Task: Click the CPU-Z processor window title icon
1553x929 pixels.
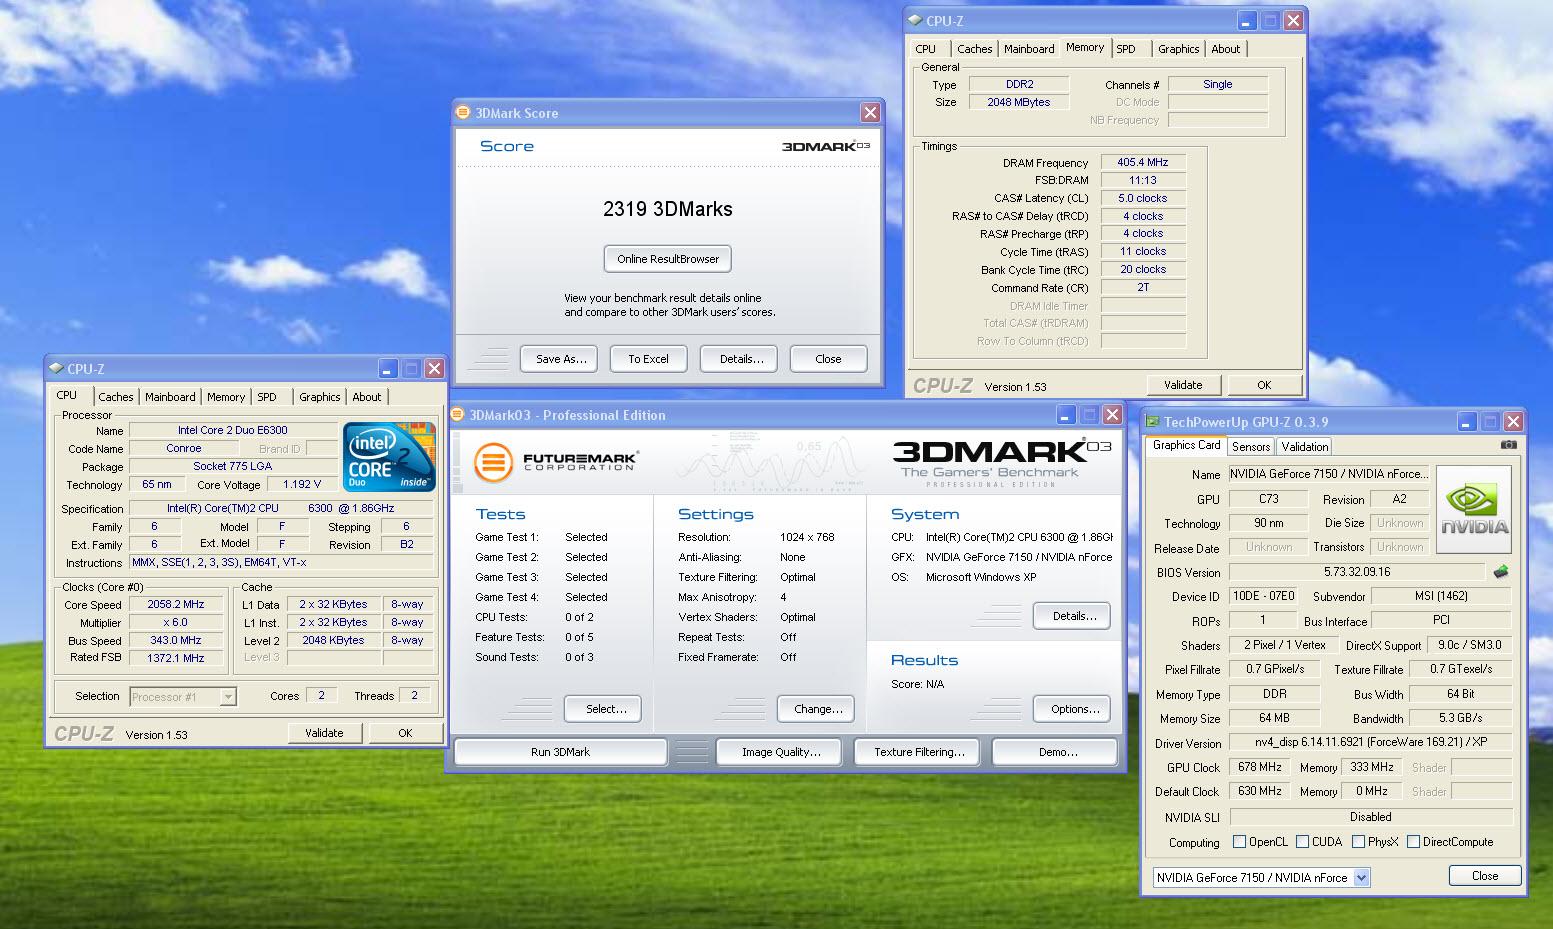Action: point(56,368)
